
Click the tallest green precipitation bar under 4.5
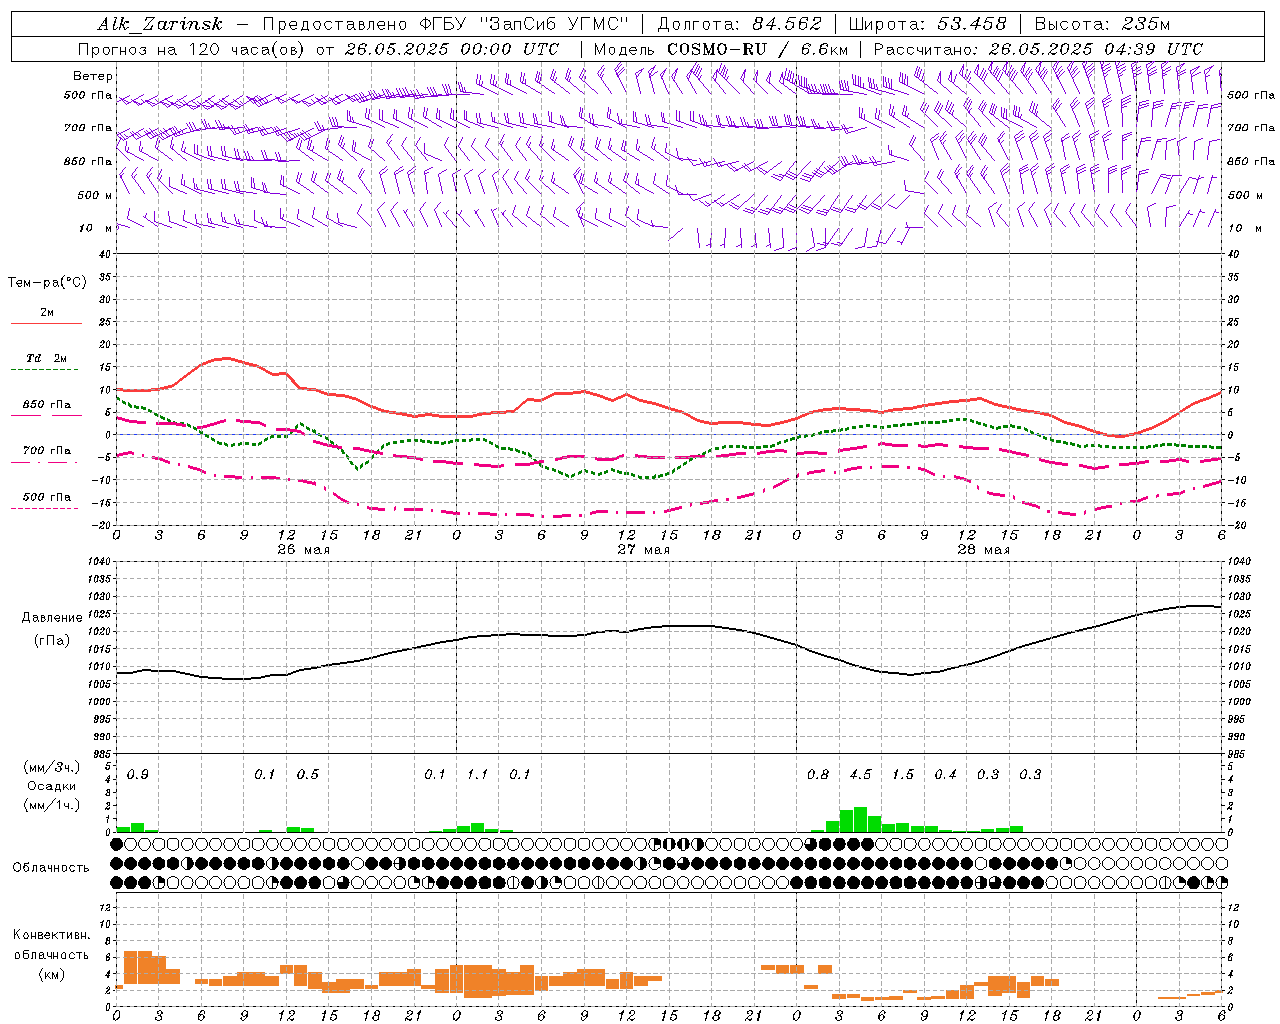click(860, 819)
